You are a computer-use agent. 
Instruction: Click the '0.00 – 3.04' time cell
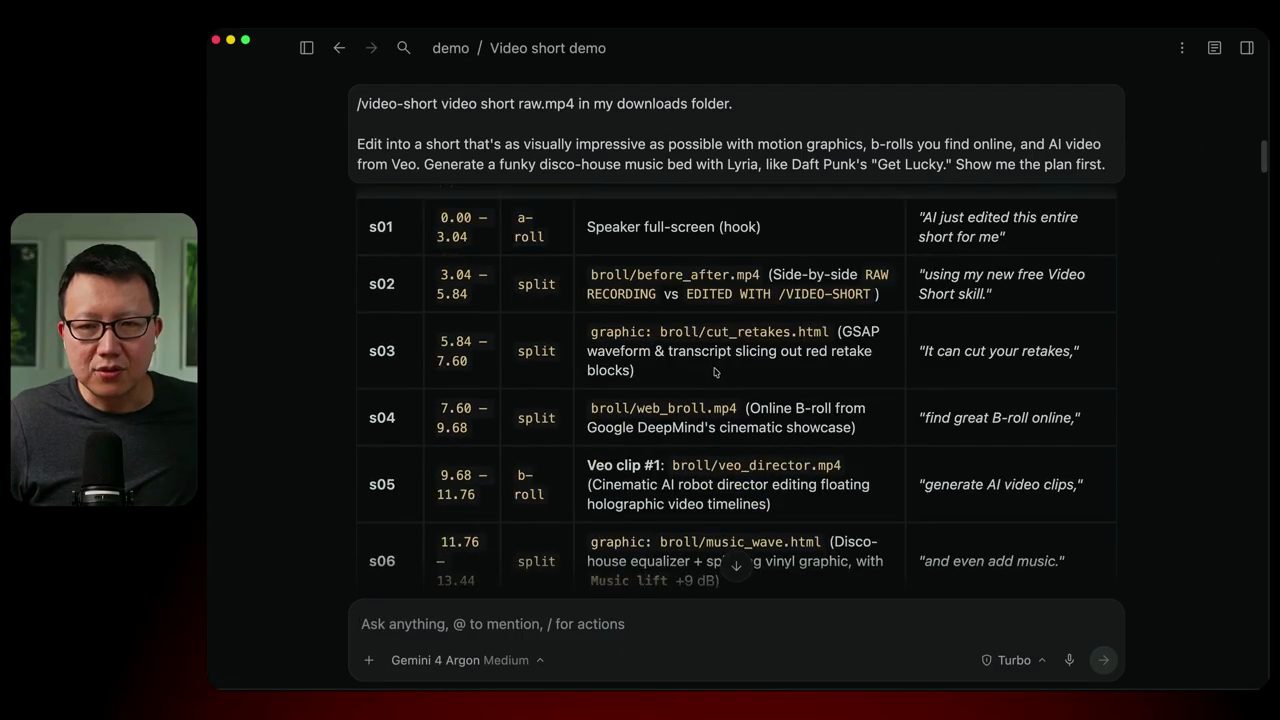coord(462,227)
